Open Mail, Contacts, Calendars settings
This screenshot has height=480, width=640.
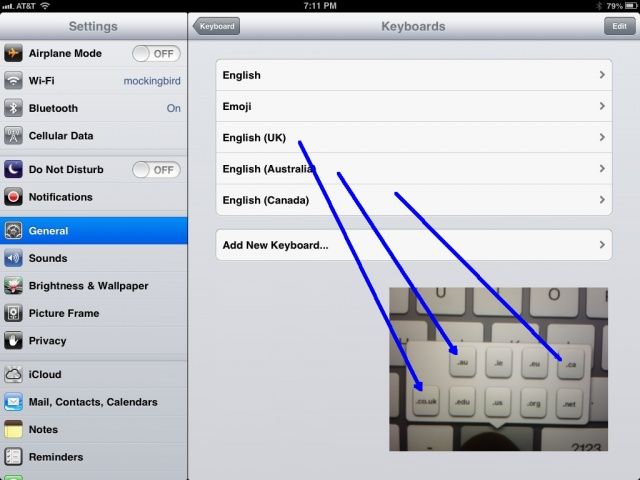[x=93, y=402]
